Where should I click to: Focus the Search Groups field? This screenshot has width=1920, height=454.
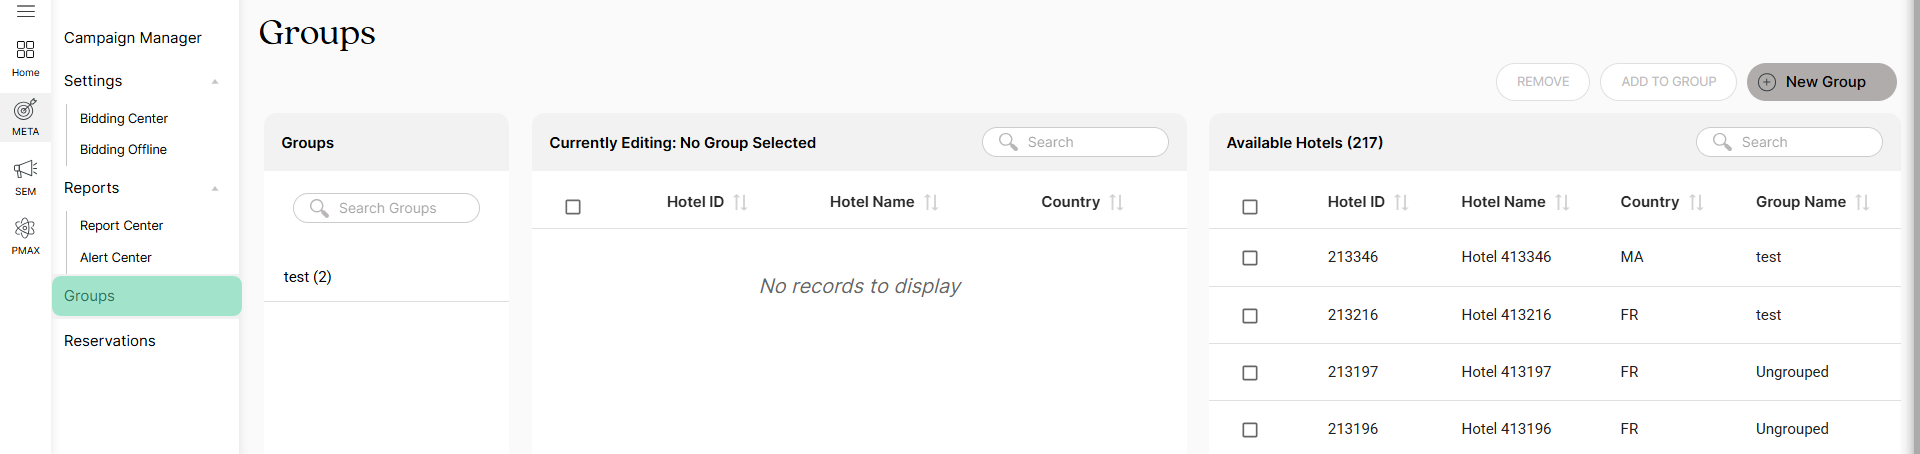386,208
